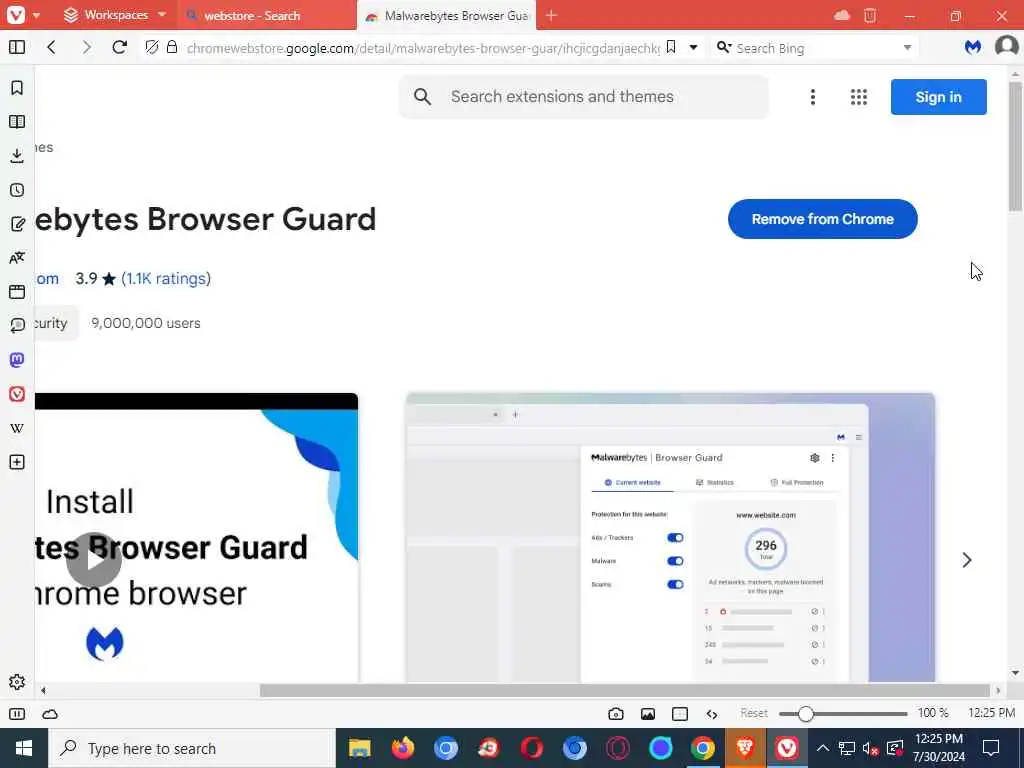Click Remove from Chrome button

coord(822,219)
